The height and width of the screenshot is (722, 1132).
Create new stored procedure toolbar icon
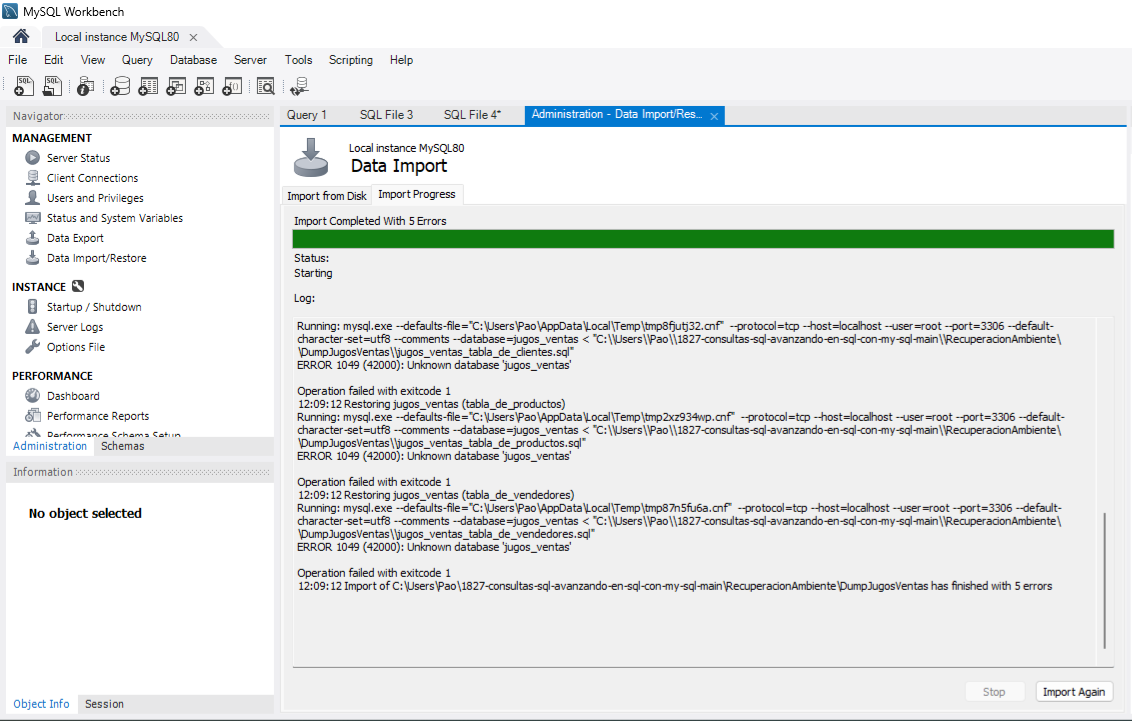pyautogui.click(x=204, y=87)
